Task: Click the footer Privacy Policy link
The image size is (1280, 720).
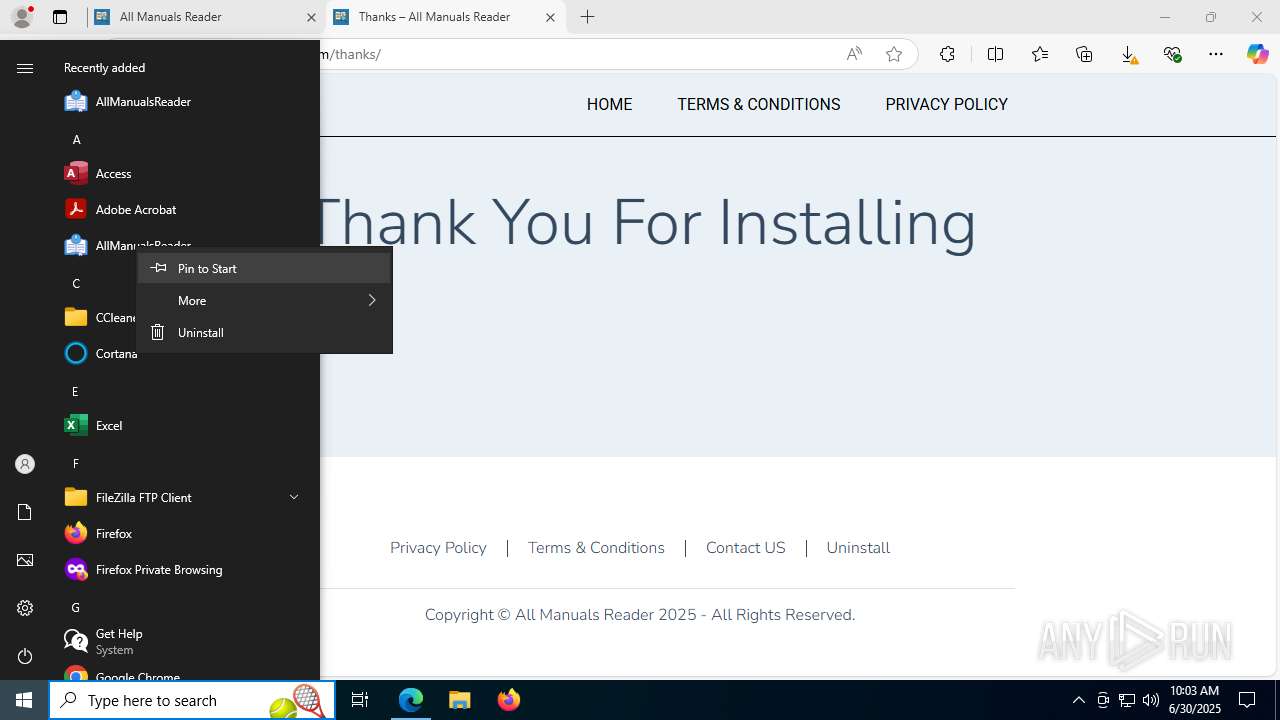Action: coord(438,548)
